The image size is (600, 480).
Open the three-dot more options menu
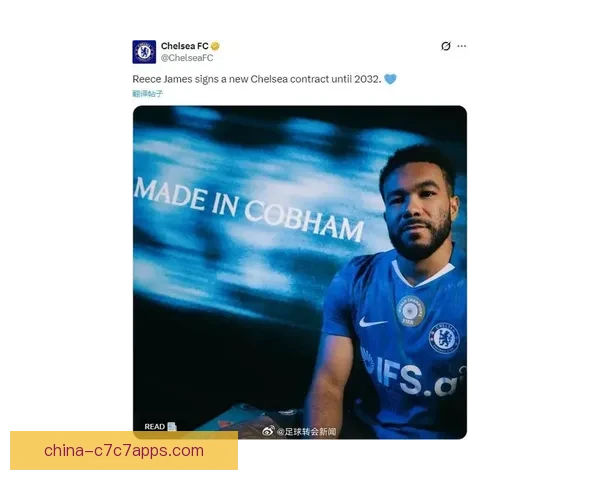click(461, 46)
